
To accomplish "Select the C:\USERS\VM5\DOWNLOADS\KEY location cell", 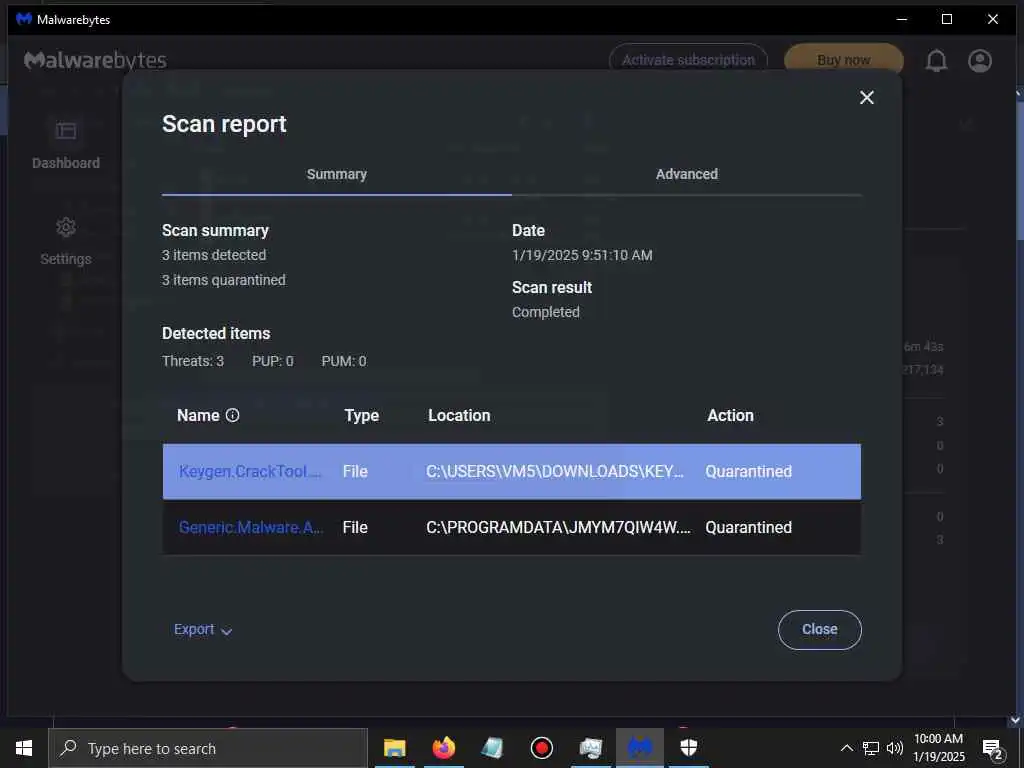I will pos(555,472).
